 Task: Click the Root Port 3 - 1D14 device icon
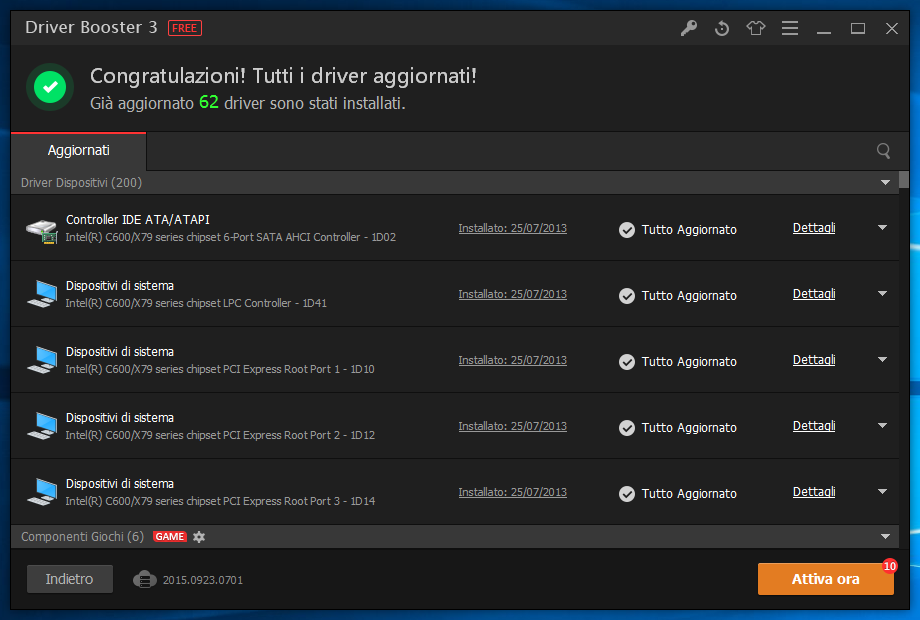click(42, 492)
